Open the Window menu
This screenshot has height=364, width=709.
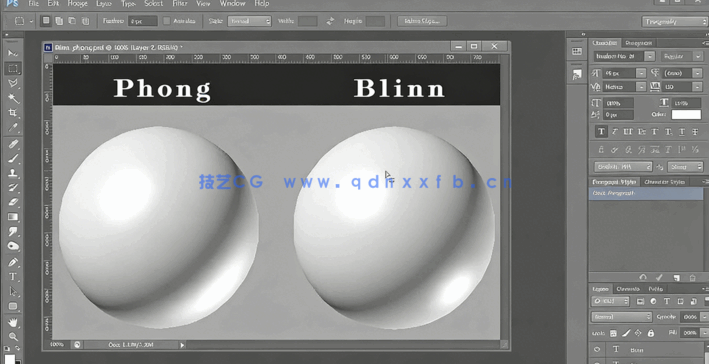point(232,4)
